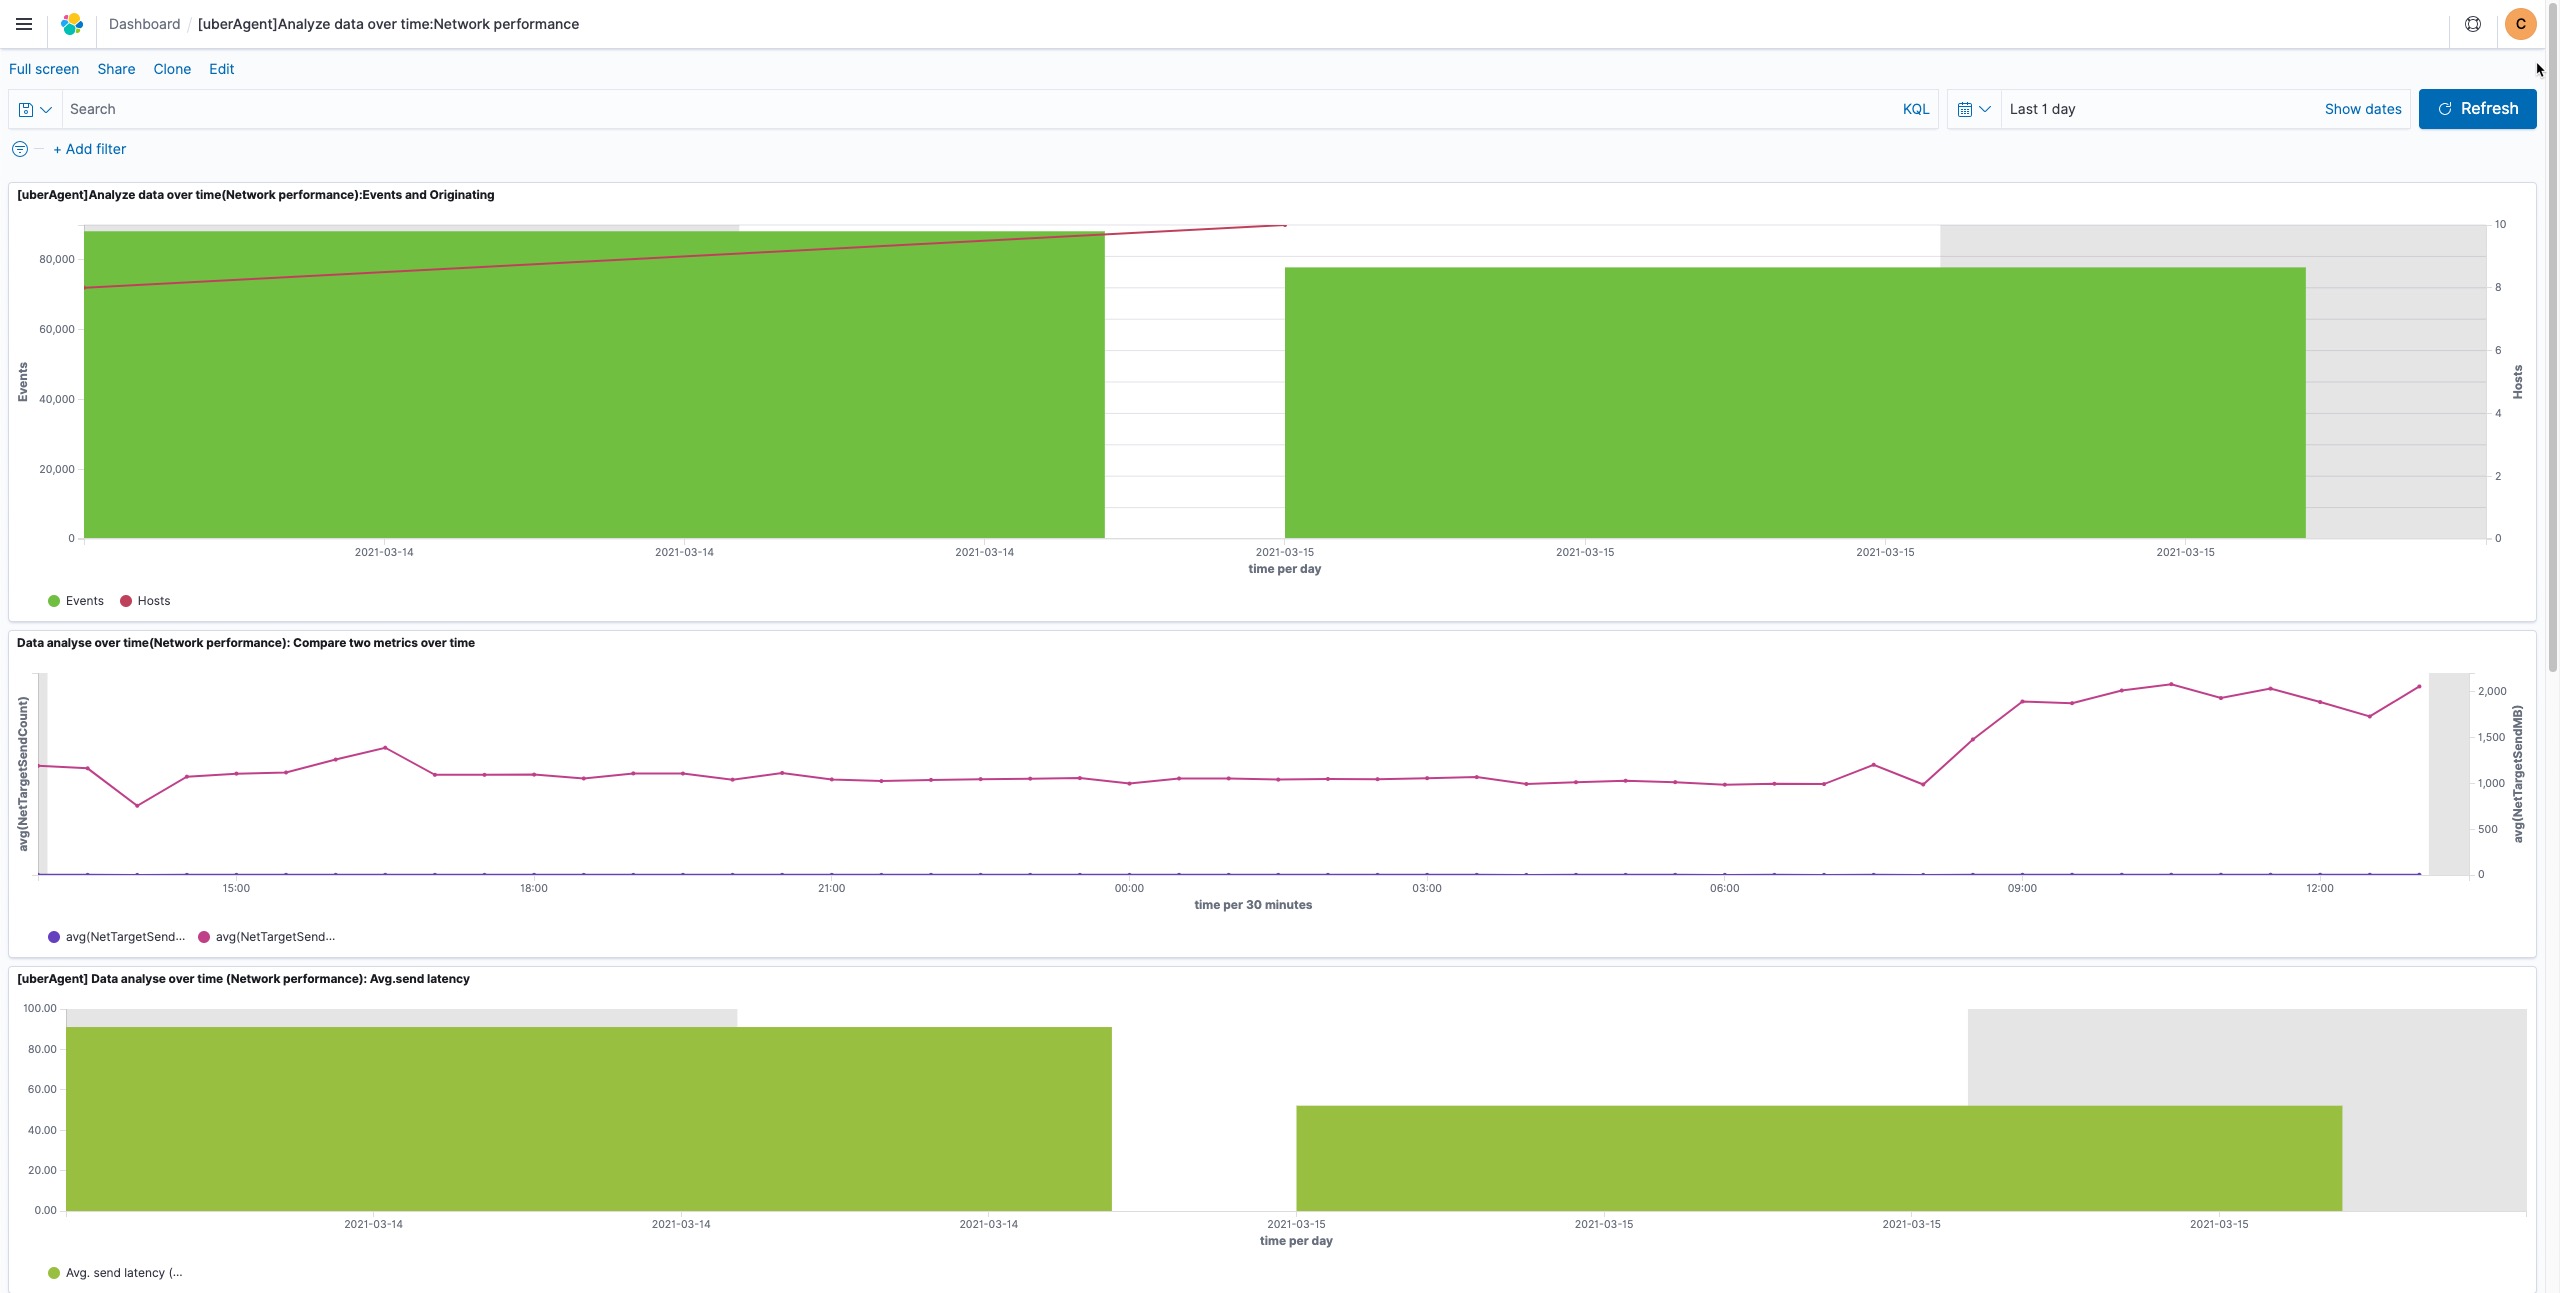Open the hamburger navigation menu

(x=24, y=24)
